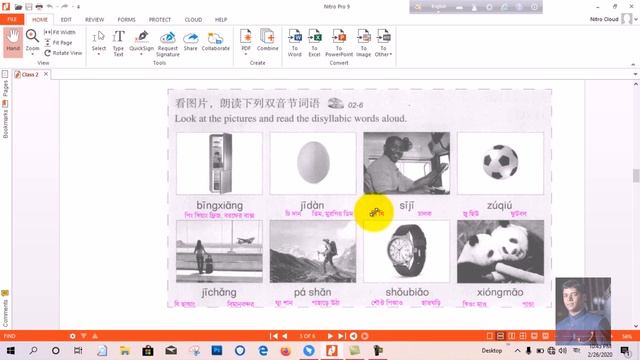Click the vertical scrollbar thumb
Image resolution: width=640 pixels, height=360 pixels.
(x=636, y=176)
